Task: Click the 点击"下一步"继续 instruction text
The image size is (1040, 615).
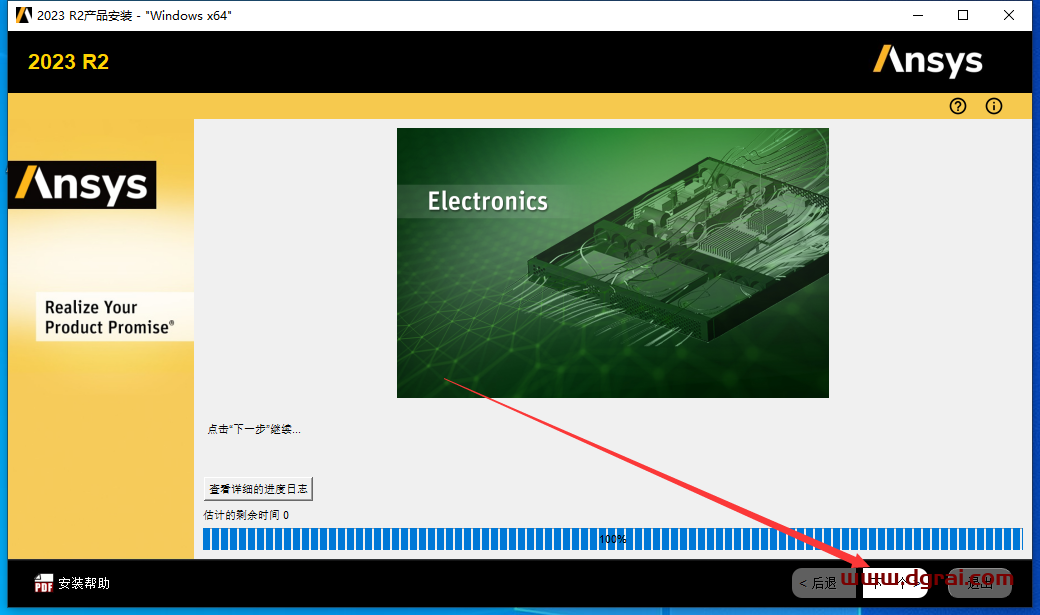Action: (254, 429)
